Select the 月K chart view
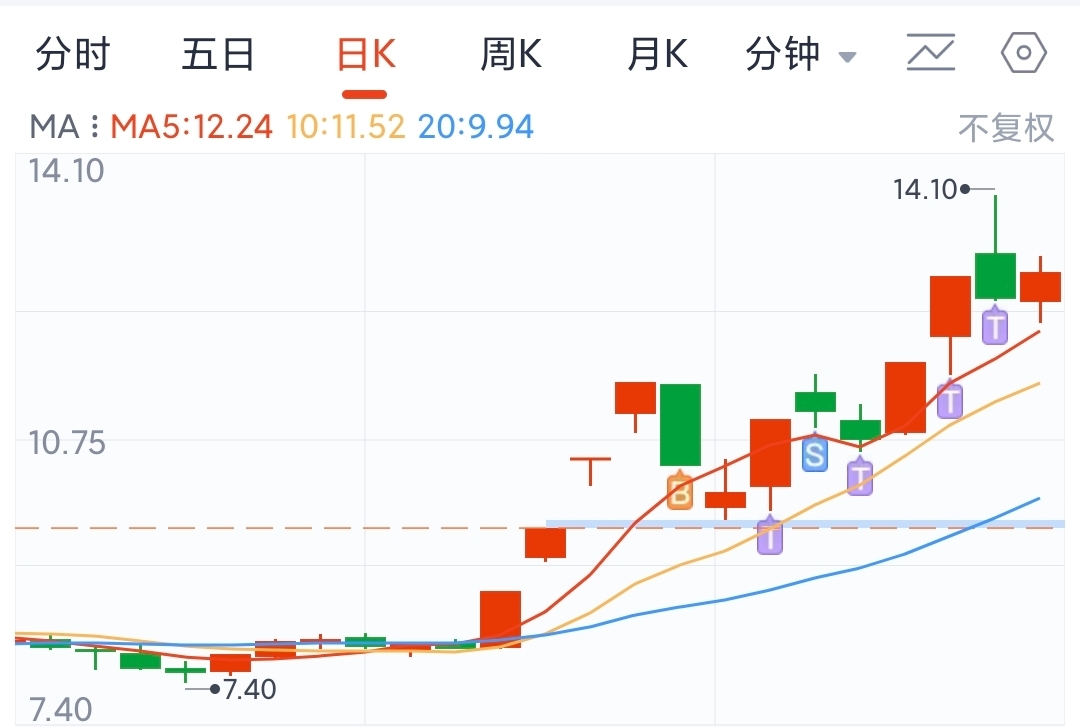The image size is (1080, 727). coord(657,54)
